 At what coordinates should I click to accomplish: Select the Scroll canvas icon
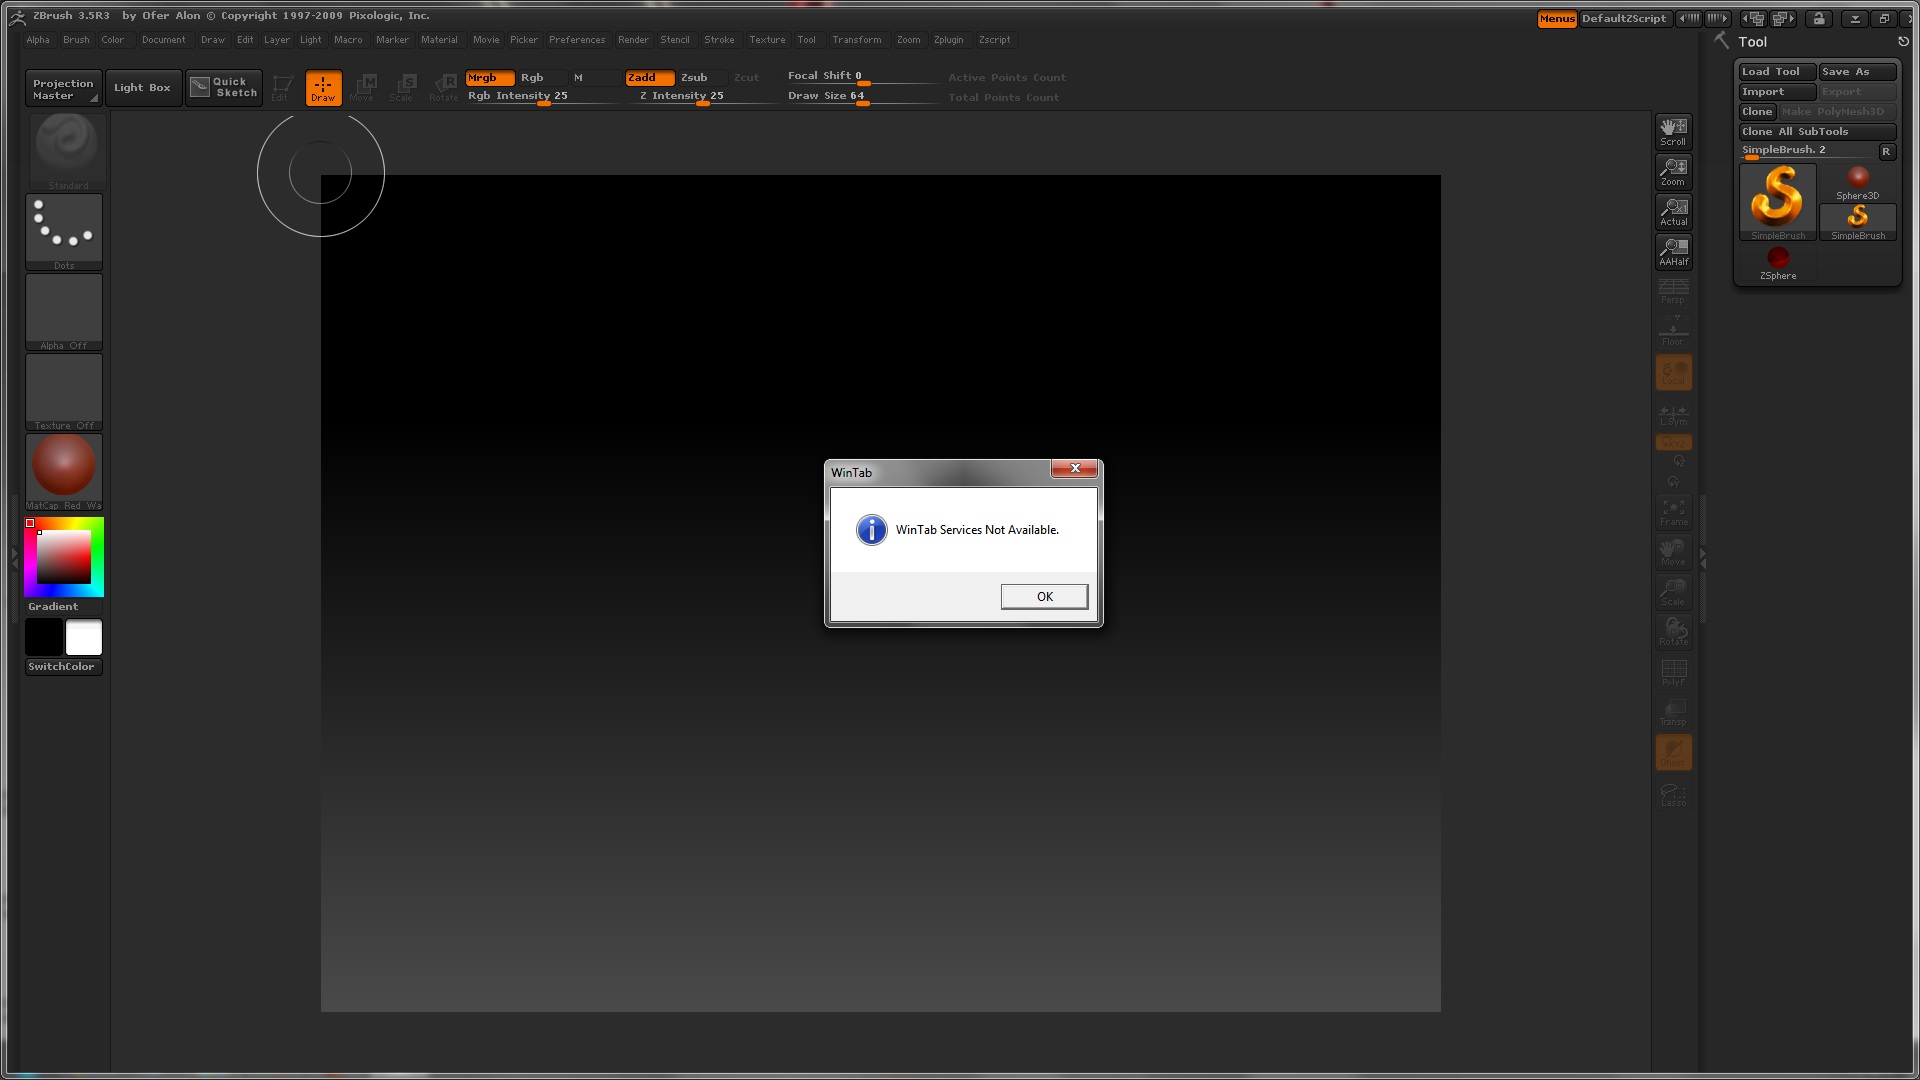tap(1673, 131)
